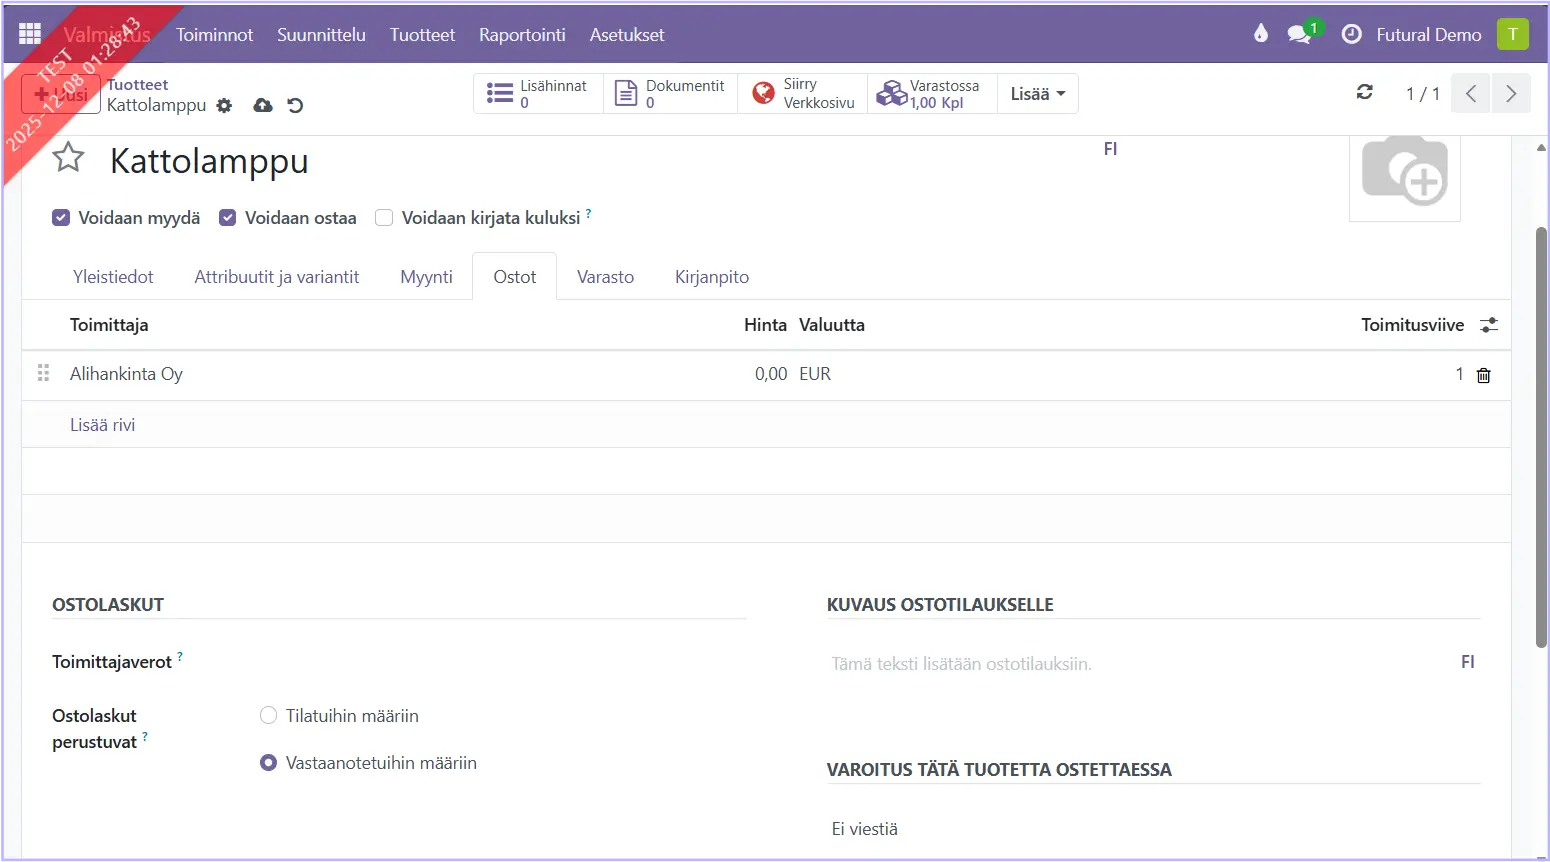1550x862 pixels.
Task: Open the apps grid menu icon
Action: pos(30,34)
